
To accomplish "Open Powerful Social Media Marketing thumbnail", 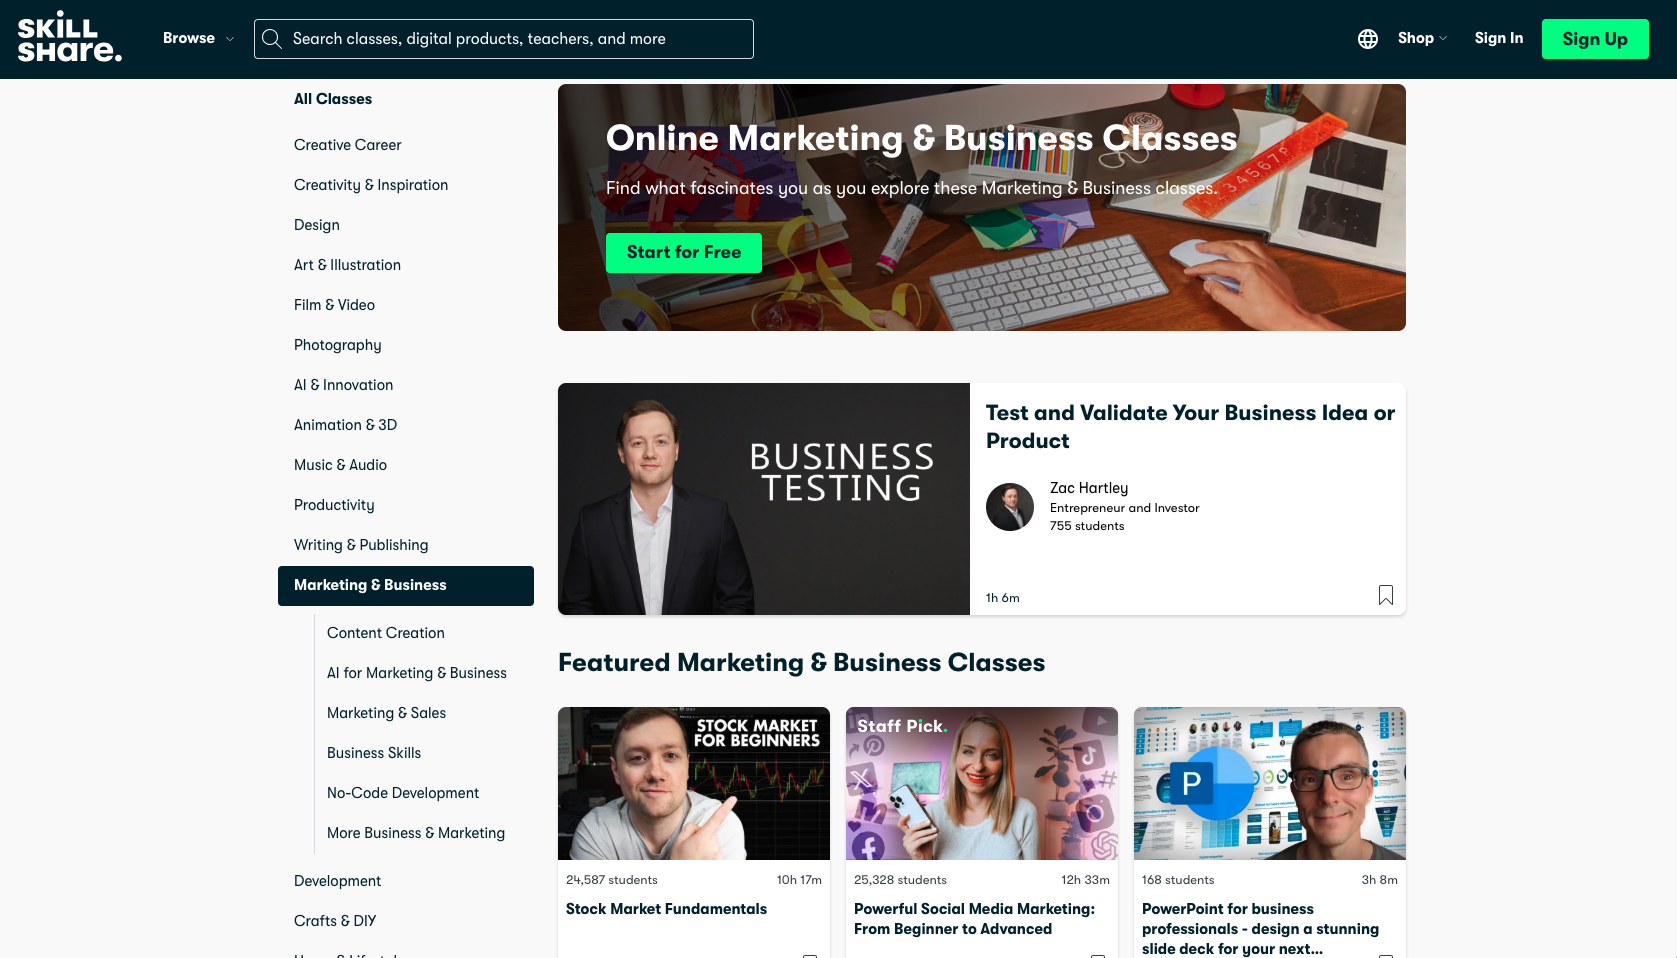I will click(x=982, y=783).
